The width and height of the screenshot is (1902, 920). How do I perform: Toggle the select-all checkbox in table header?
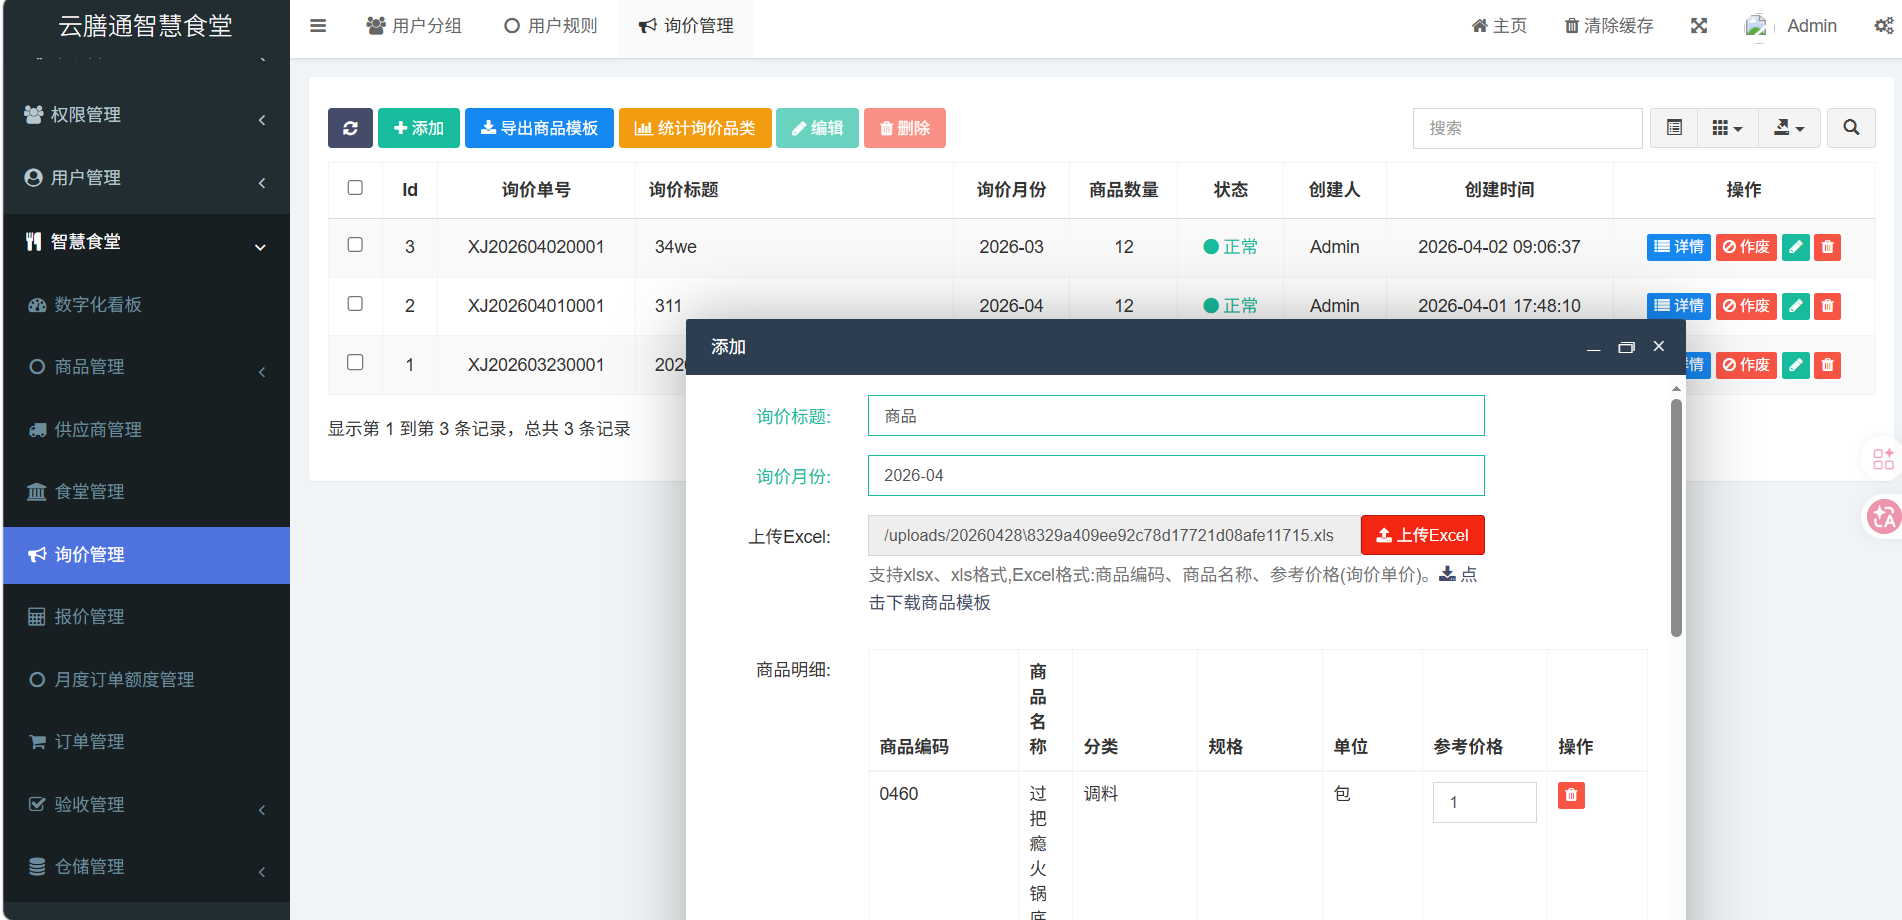click(355, 188)
